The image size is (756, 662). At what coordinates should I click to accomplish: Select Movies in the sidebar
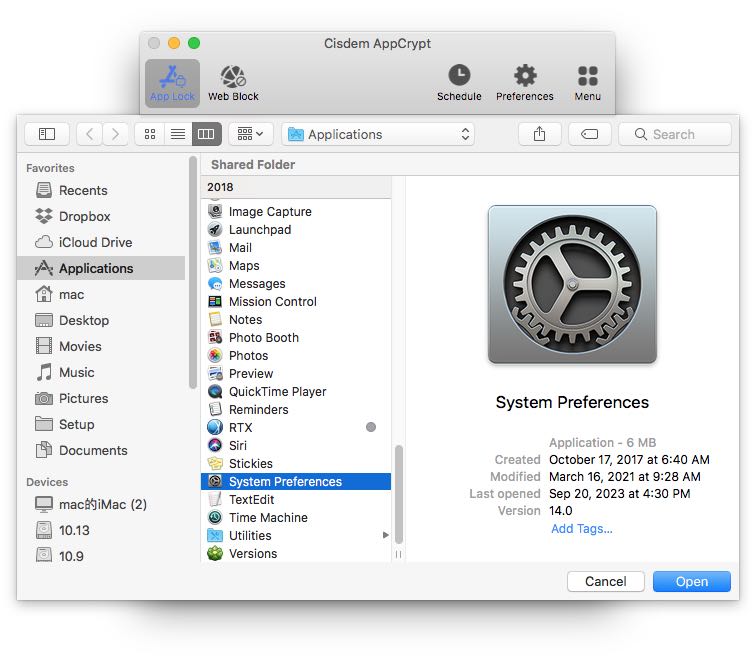pos(101,346)
